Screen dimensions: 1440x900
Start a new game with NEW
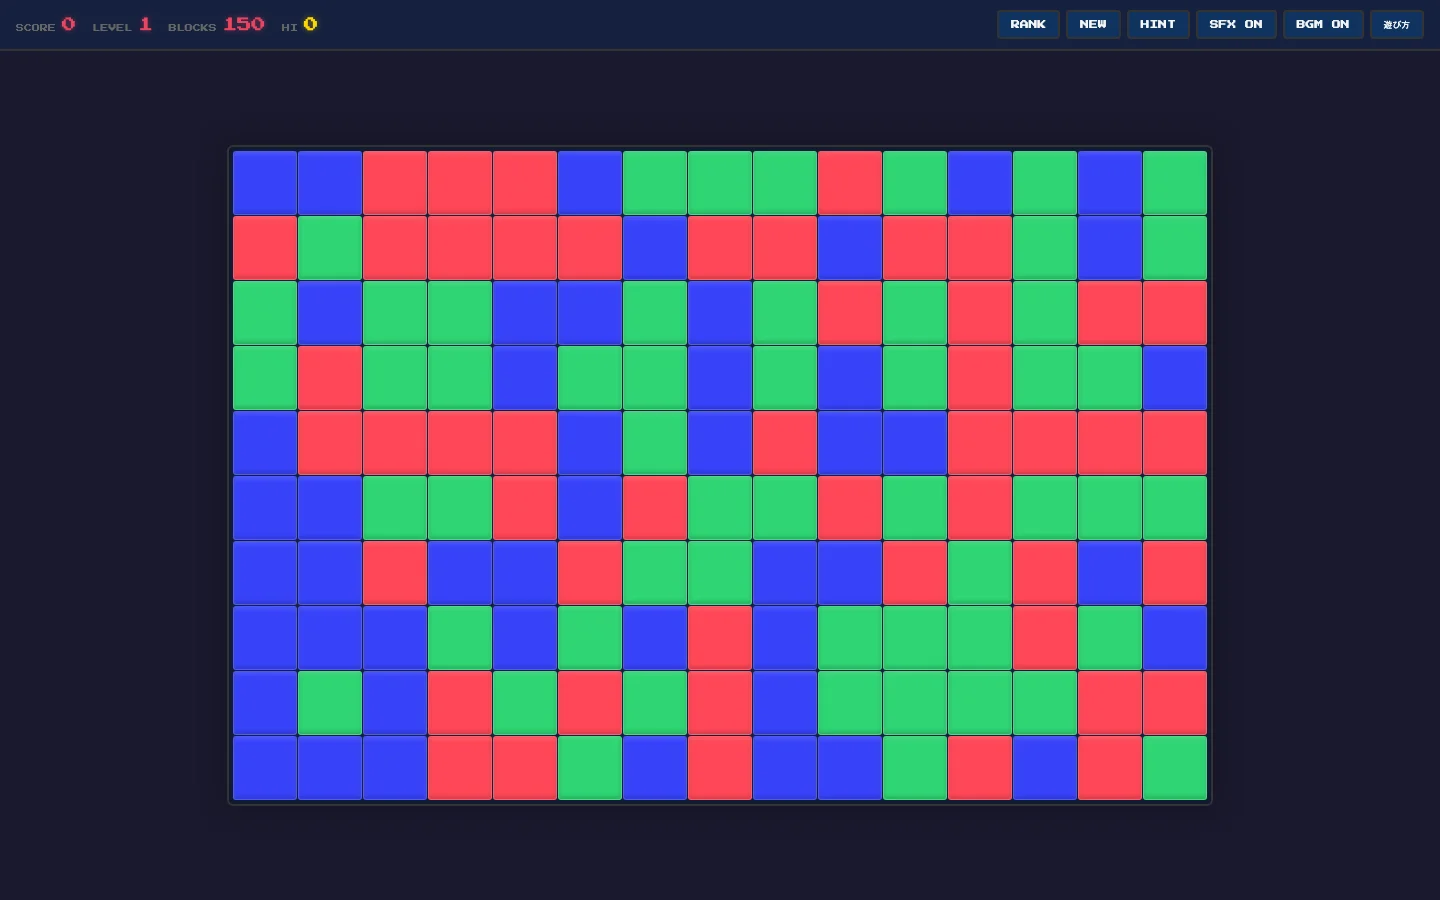pos(1092,24)
